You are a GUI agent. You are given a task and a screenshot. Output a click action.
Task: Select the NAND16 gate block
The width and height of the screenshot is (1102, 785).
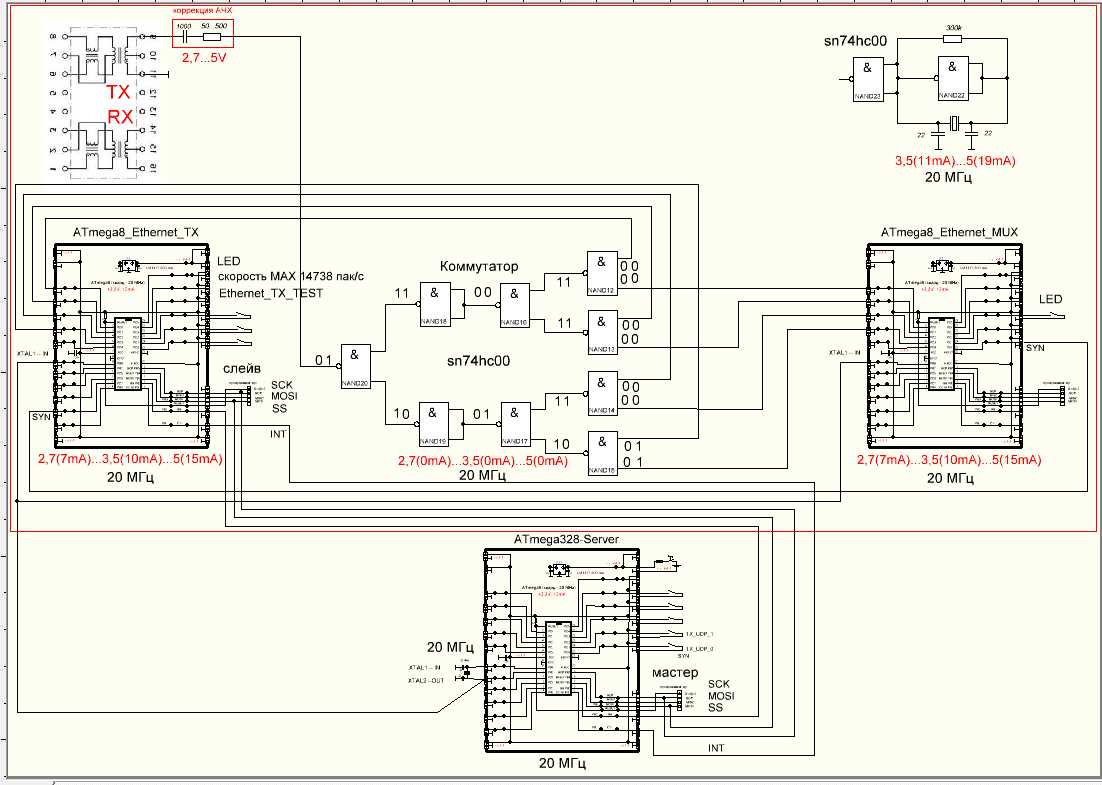[x=515, y=302]
